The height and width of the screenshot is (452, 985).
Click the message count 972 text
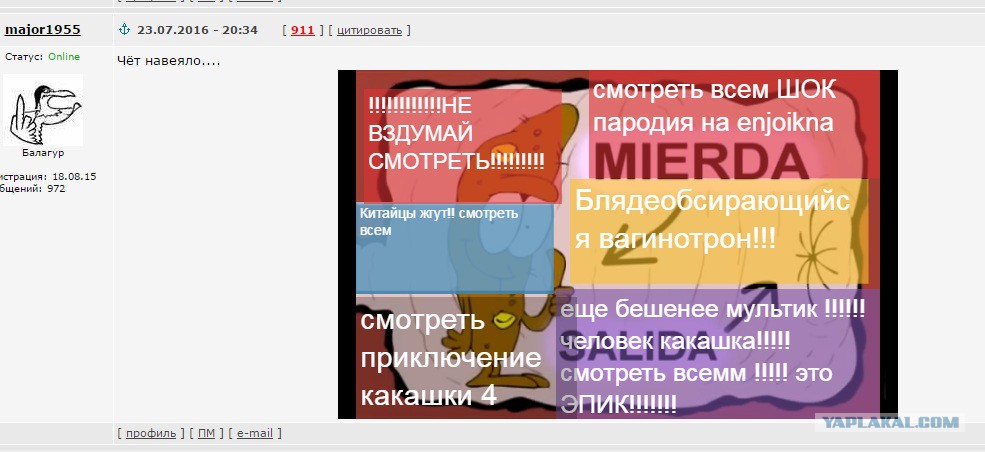coord(55,188)
